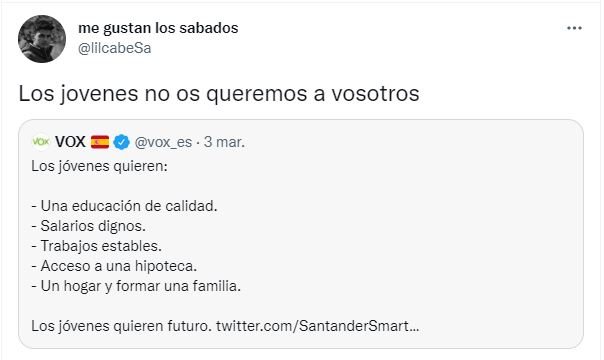
Task: Click the blue verified badge next to VOX
Action: point(121,142)
